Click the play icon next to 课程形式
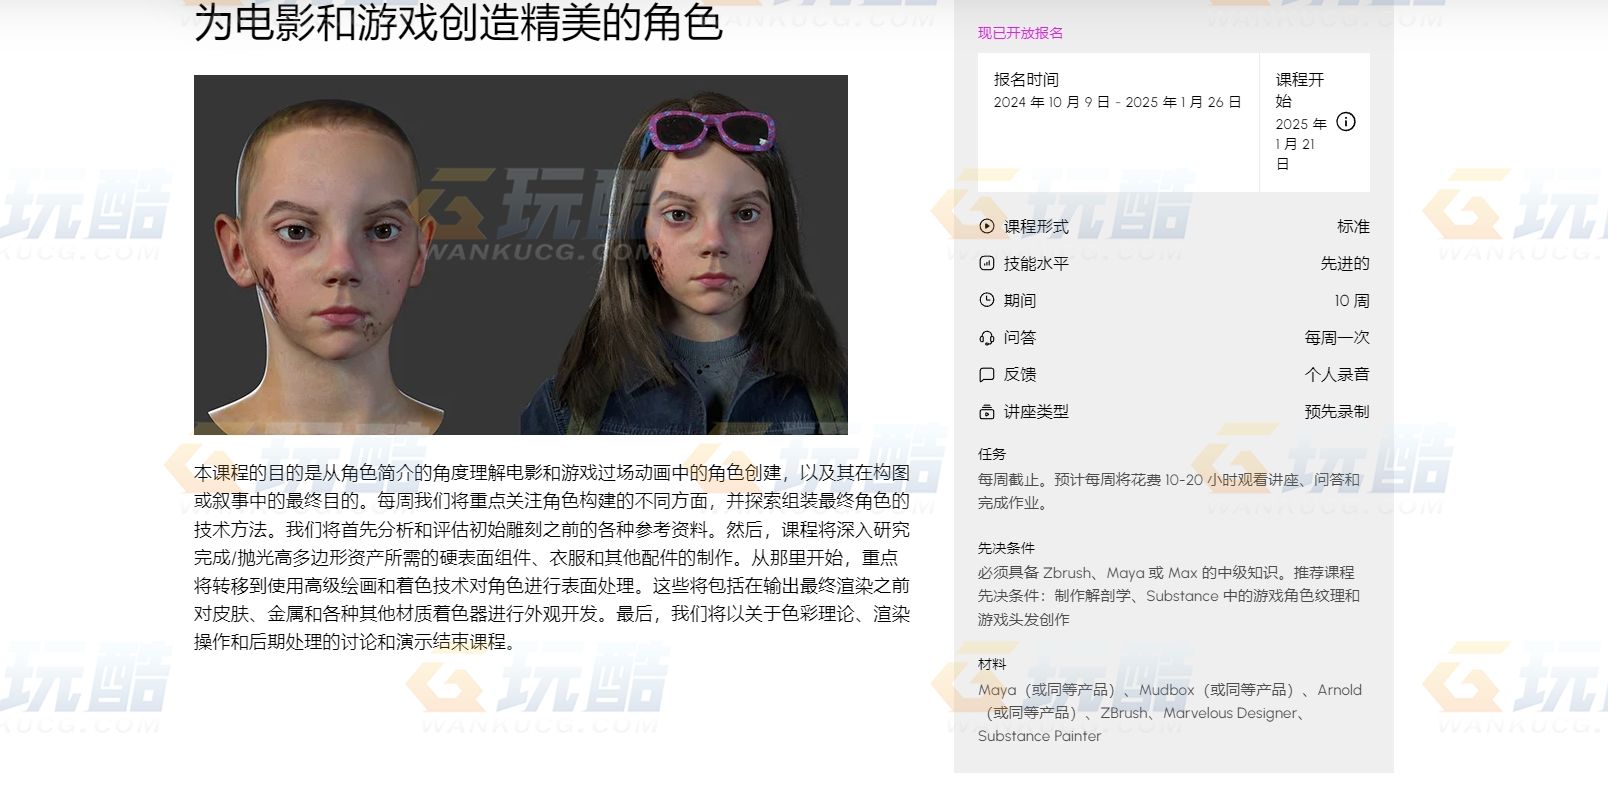 coord(987,226)
